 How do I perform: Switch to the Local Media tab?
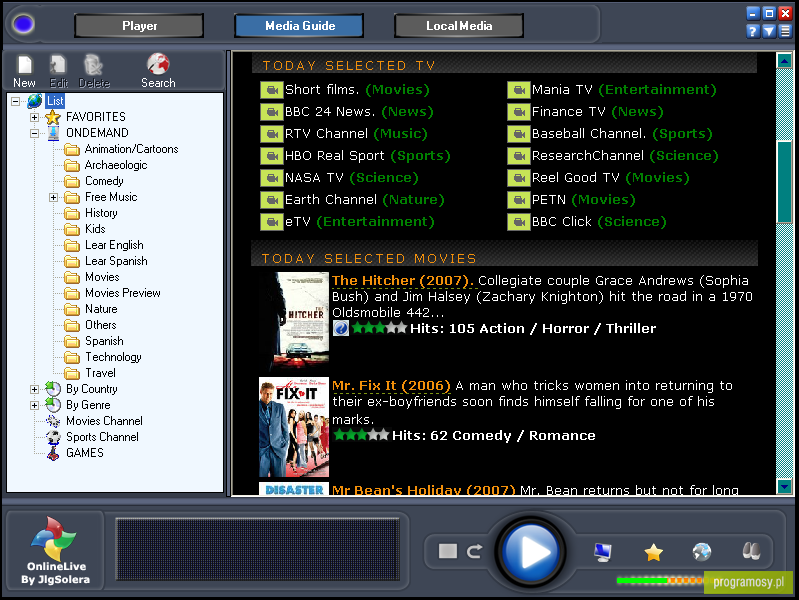coord(459,25)
